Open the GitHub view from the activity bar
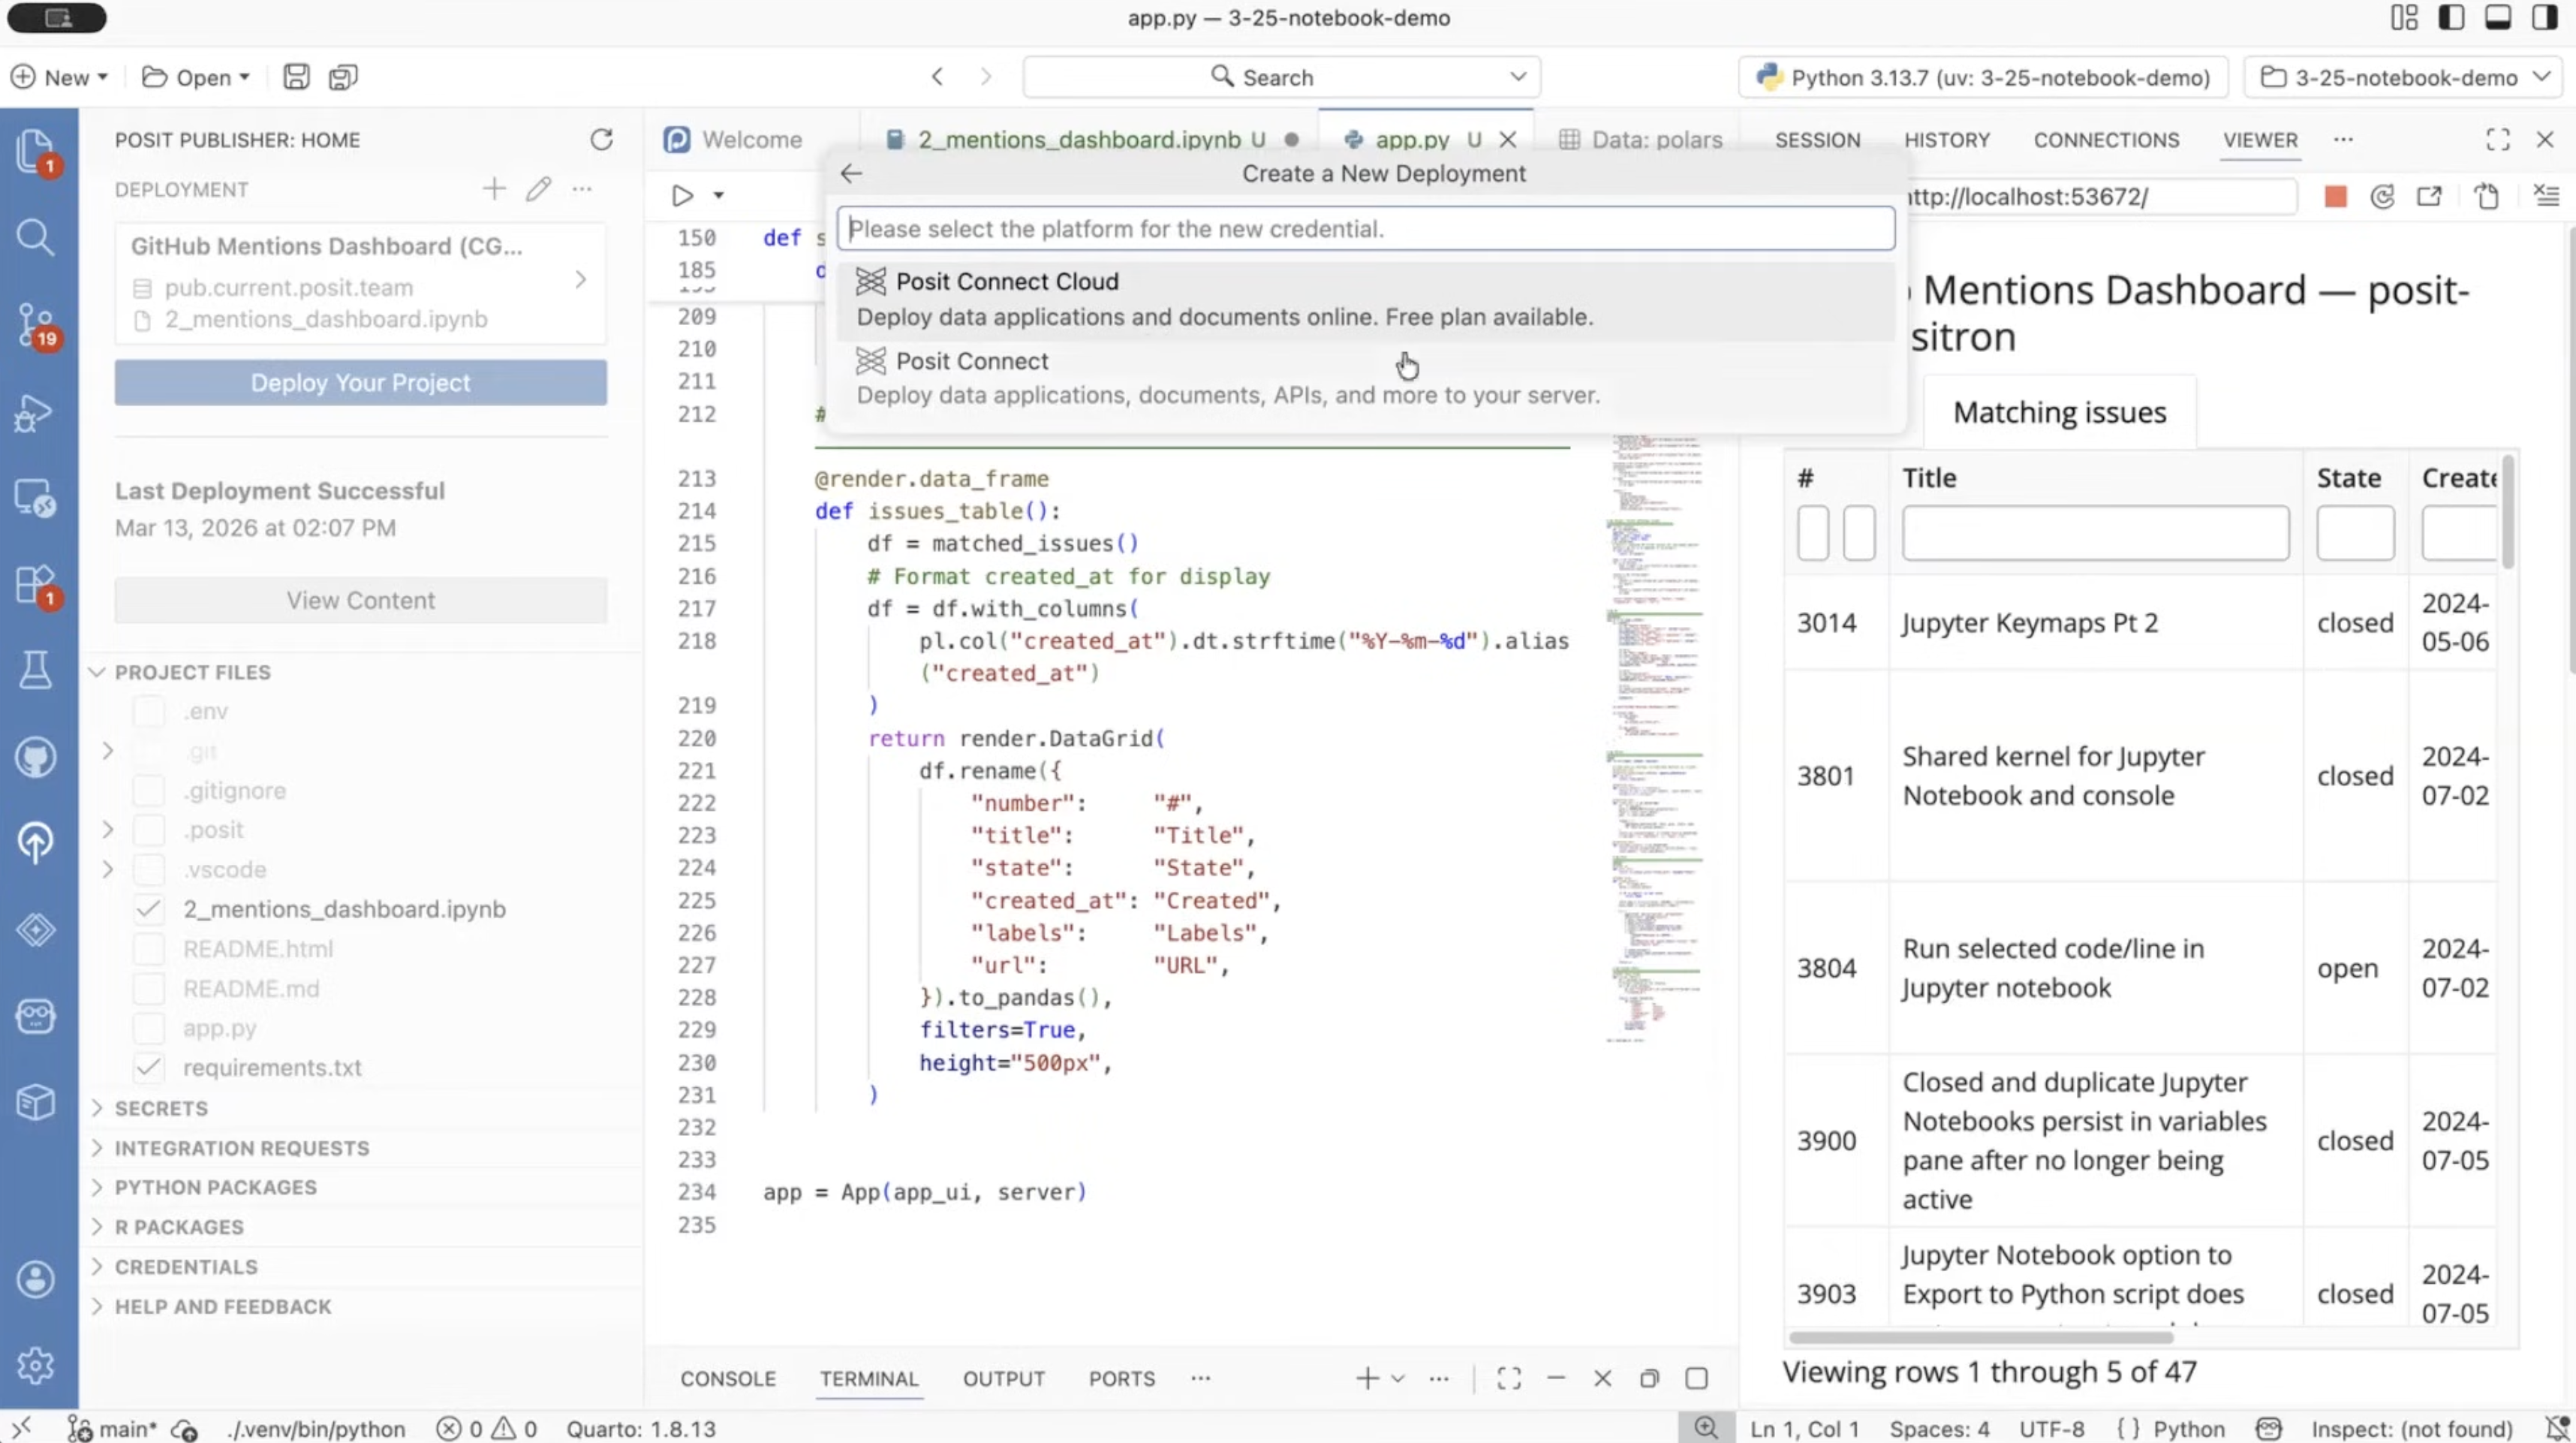The height and width of the screenshot is (1443, 2576). pos(36,757)
